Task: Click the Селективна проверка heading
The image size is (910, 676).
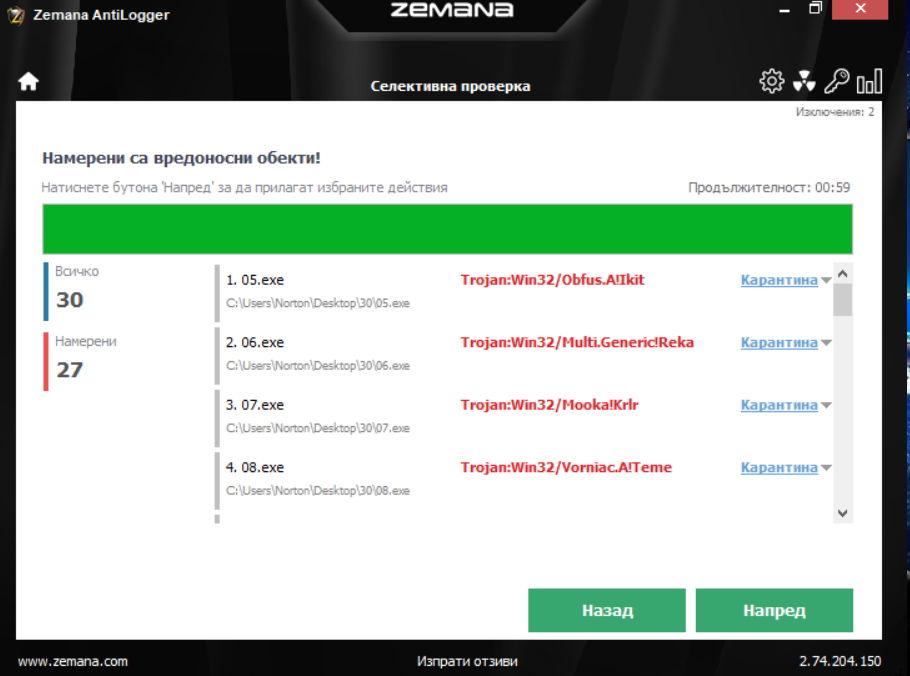Action: click(450, 86)
